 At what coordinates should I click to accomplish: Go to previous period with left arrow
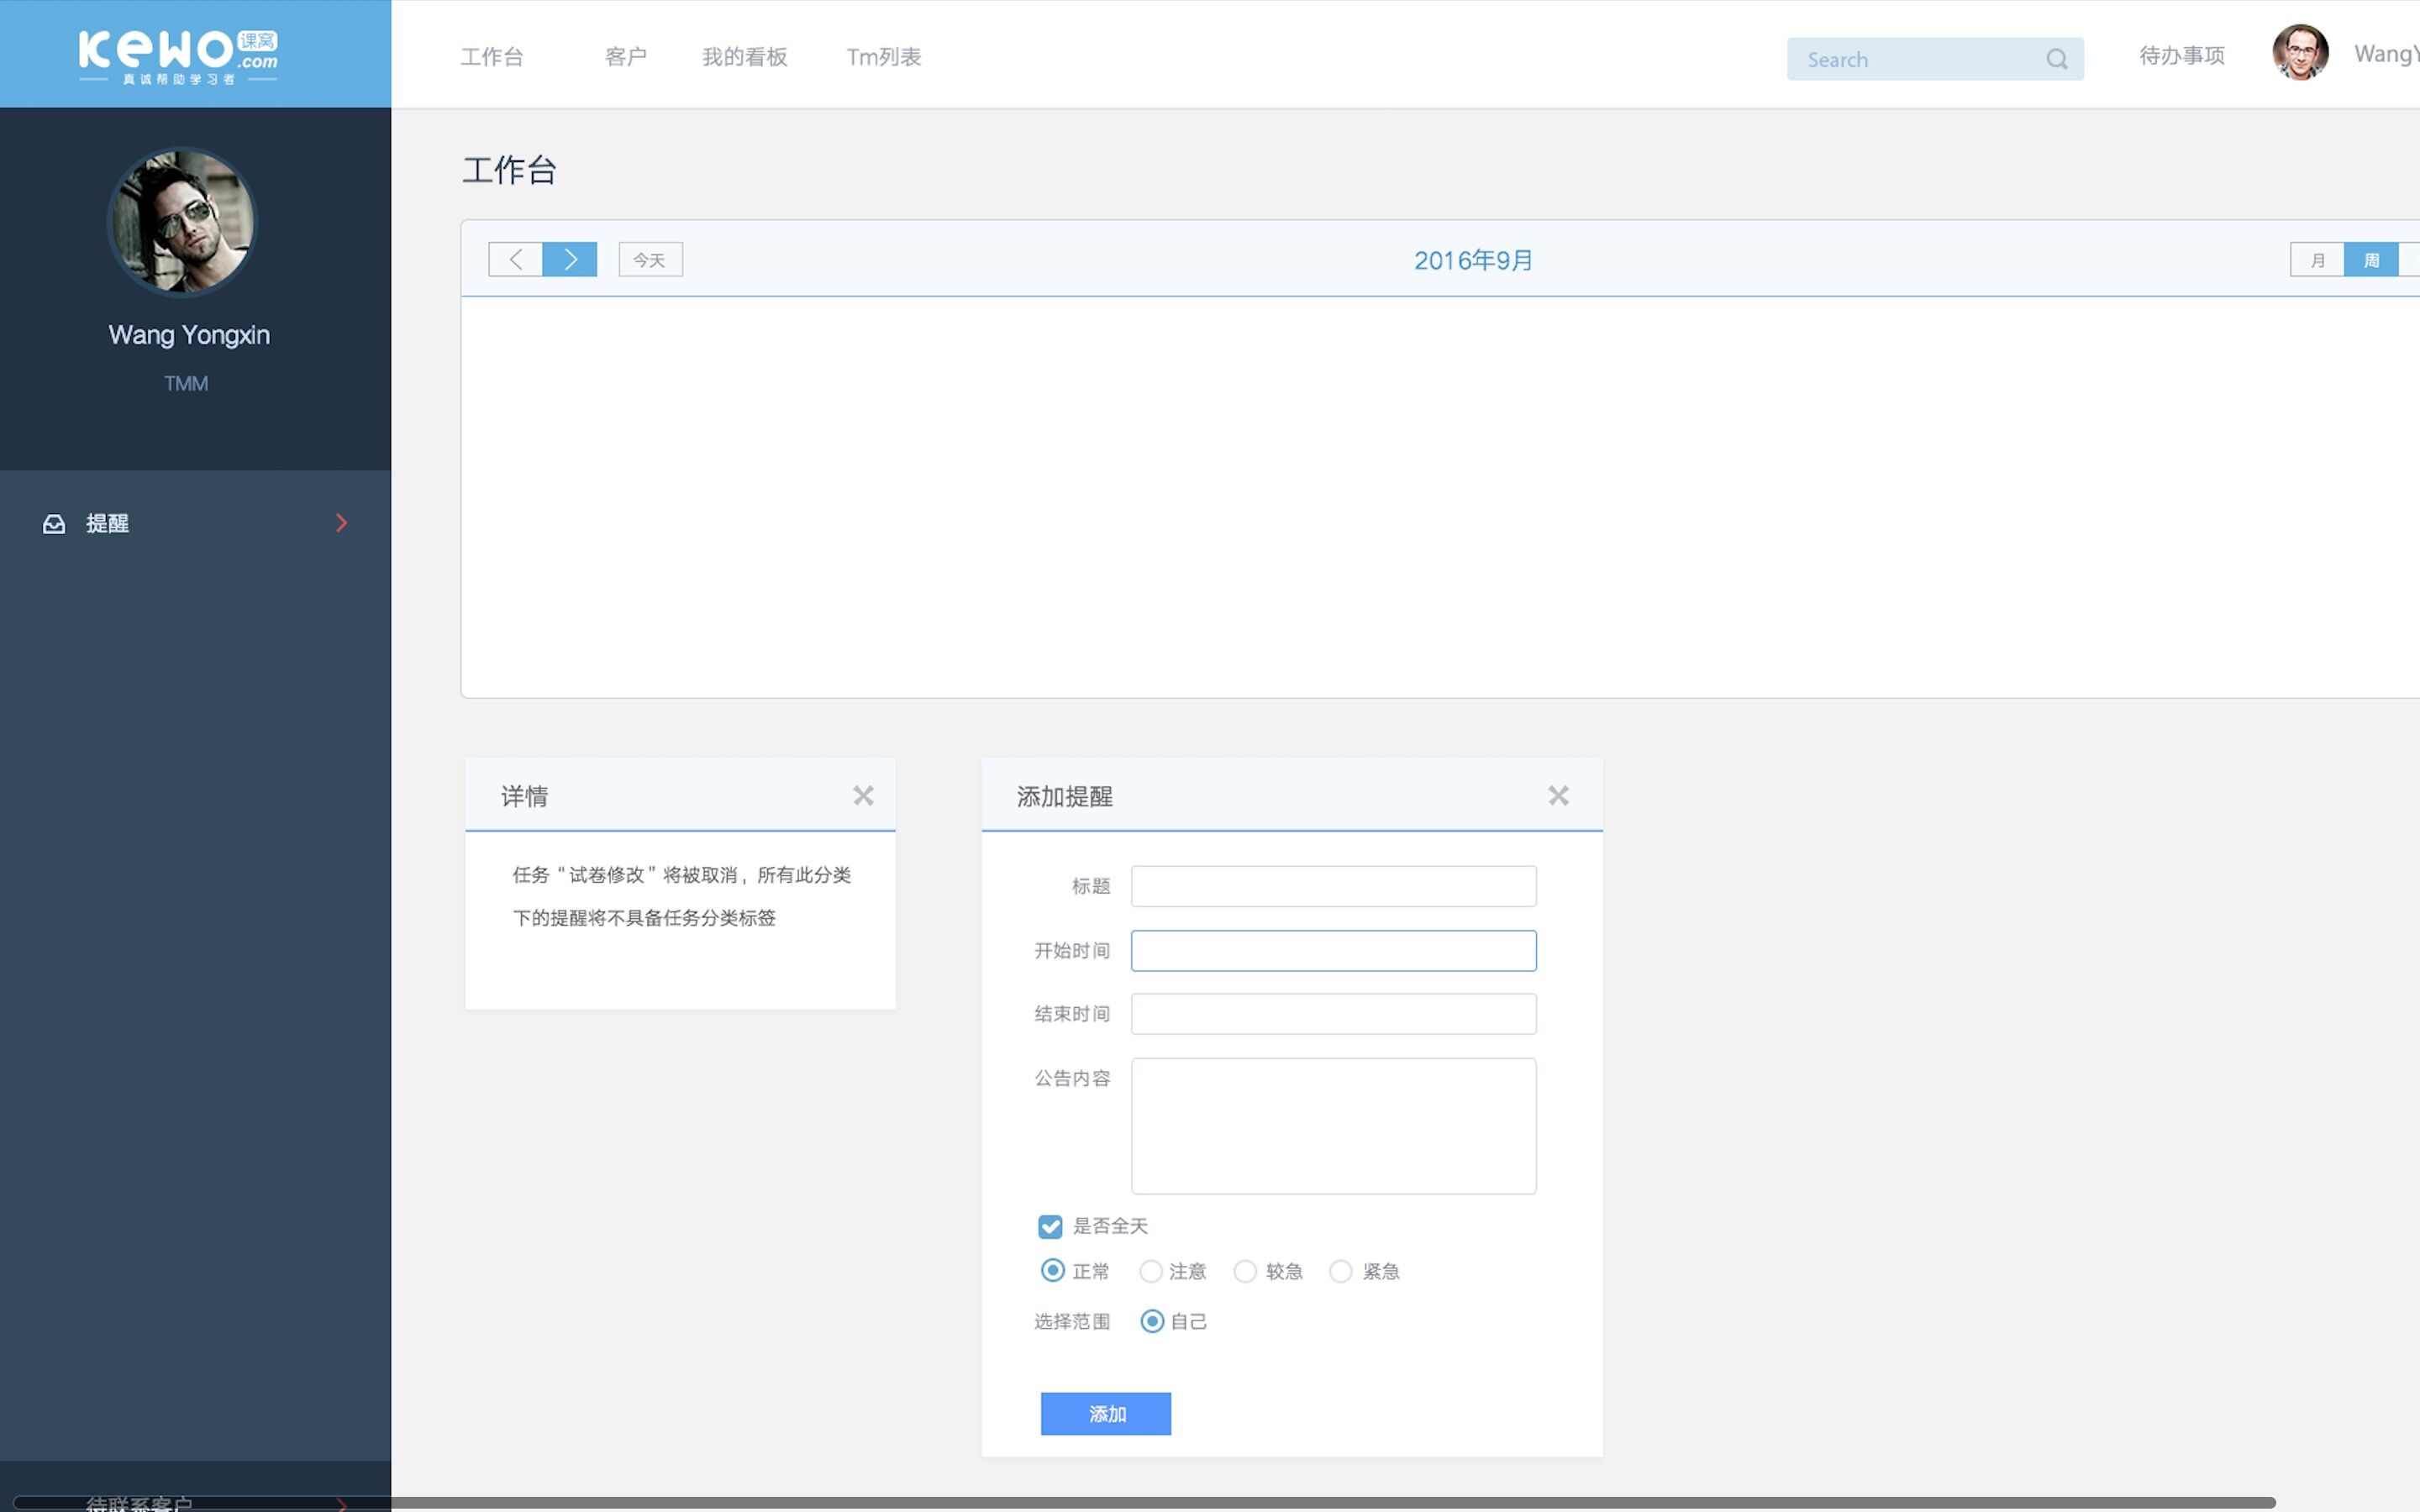[515, 260]
